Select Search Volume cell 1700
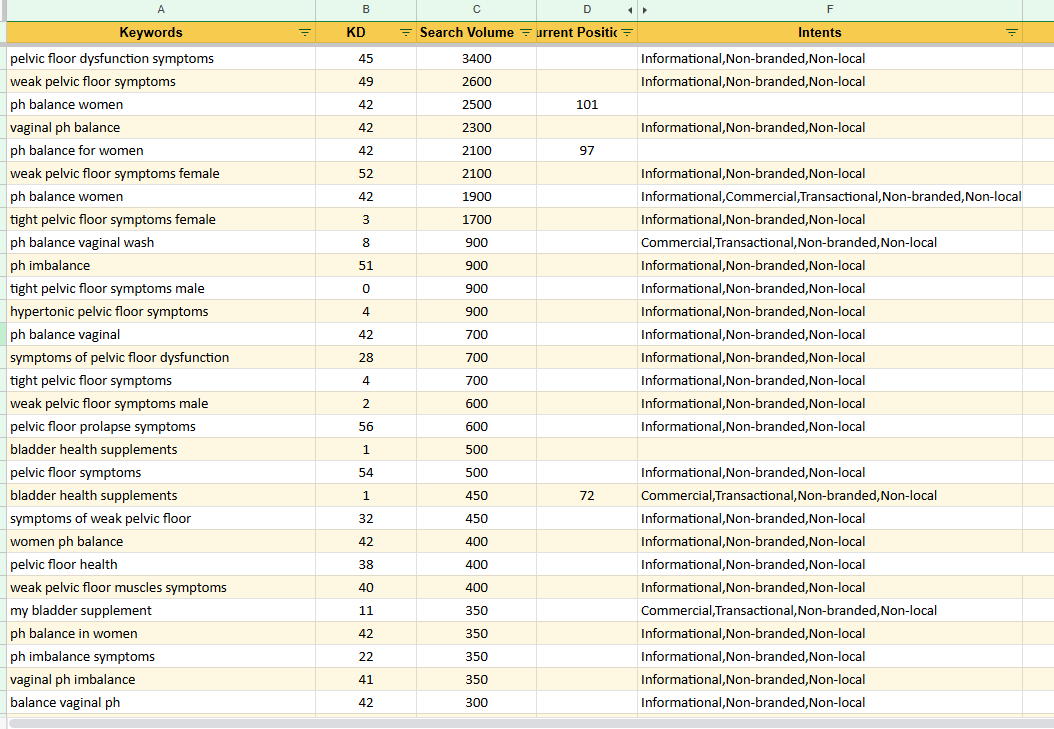The width and height of the screenshot is (1054, 729). point(476,220)
